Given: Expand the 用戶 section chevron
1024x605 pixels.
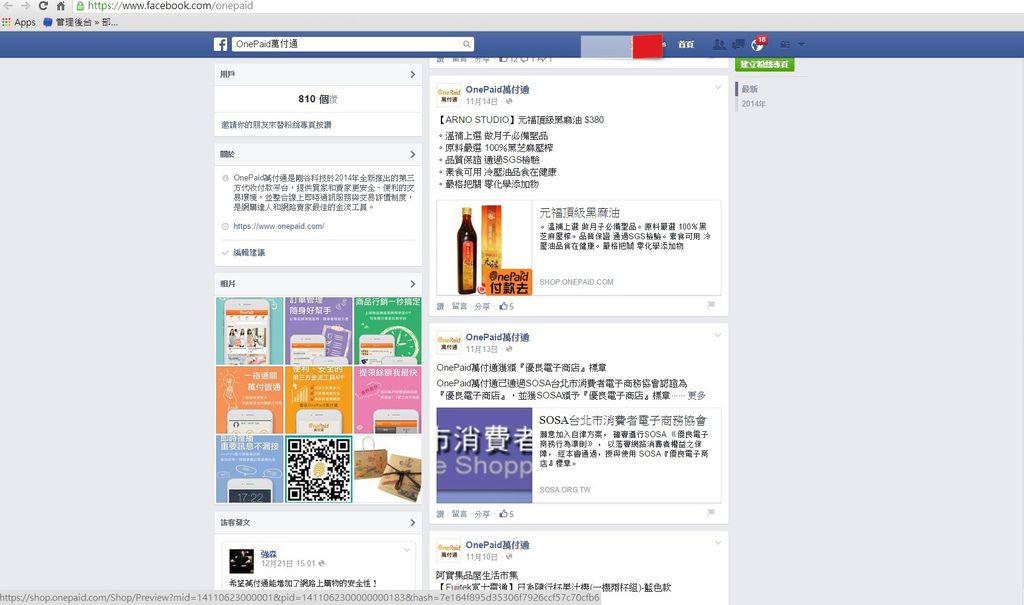Looking at the screenshot, I should (412, 74).
